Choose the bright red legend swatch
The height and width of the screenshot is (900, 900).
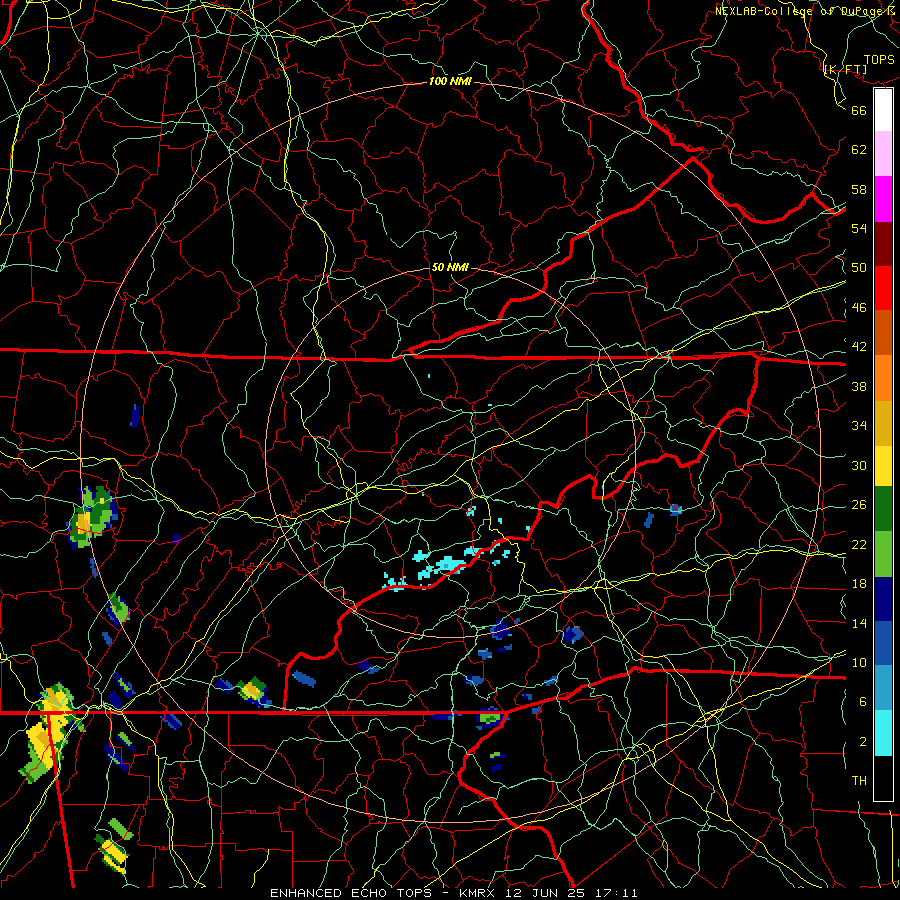pyautogui.click(x=883, y=288)
